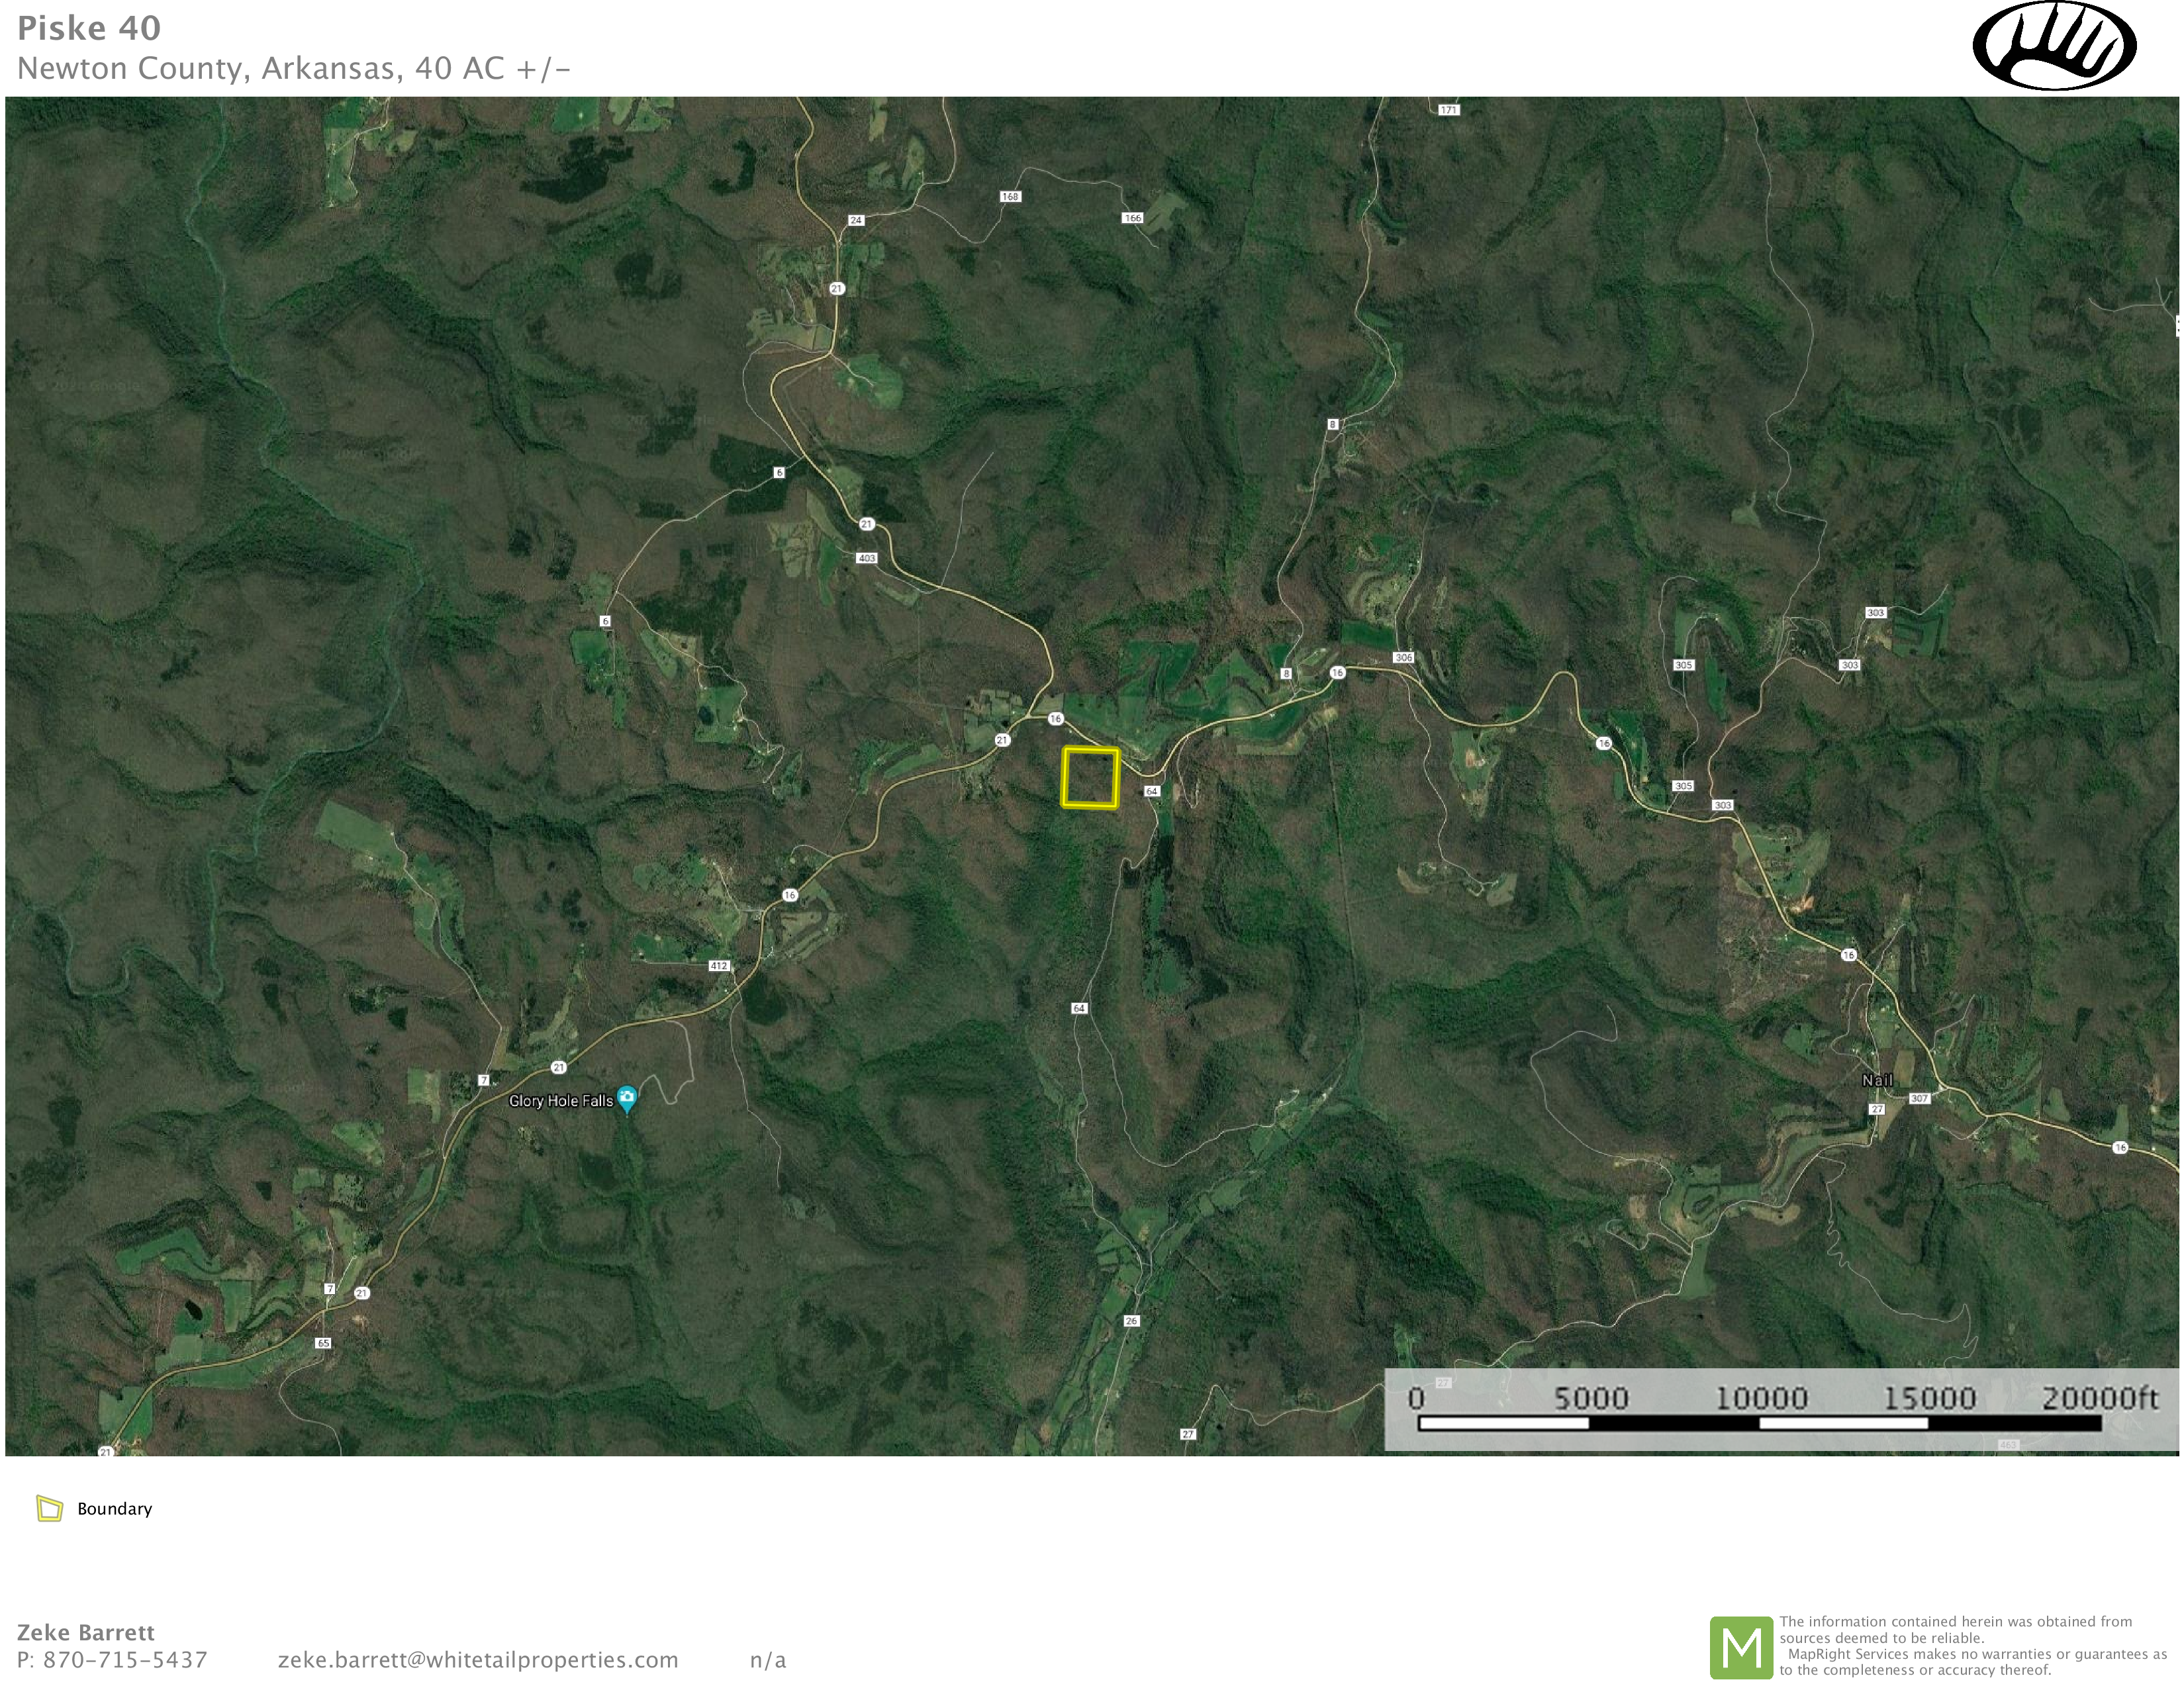Click the route 65 road shield
Screen dimensions: 2184x1688
(323, 1343)
